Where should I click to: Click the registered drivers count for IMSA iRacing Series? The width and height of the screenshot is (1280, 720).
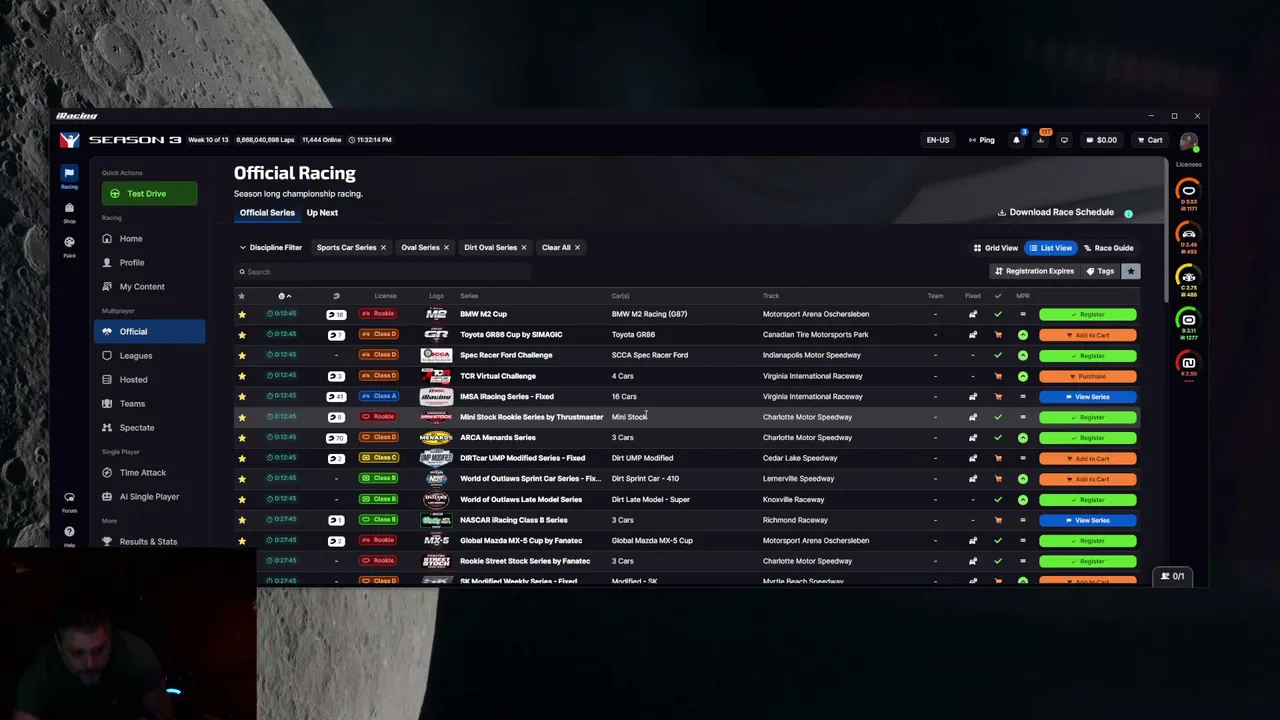click(336, 396)
